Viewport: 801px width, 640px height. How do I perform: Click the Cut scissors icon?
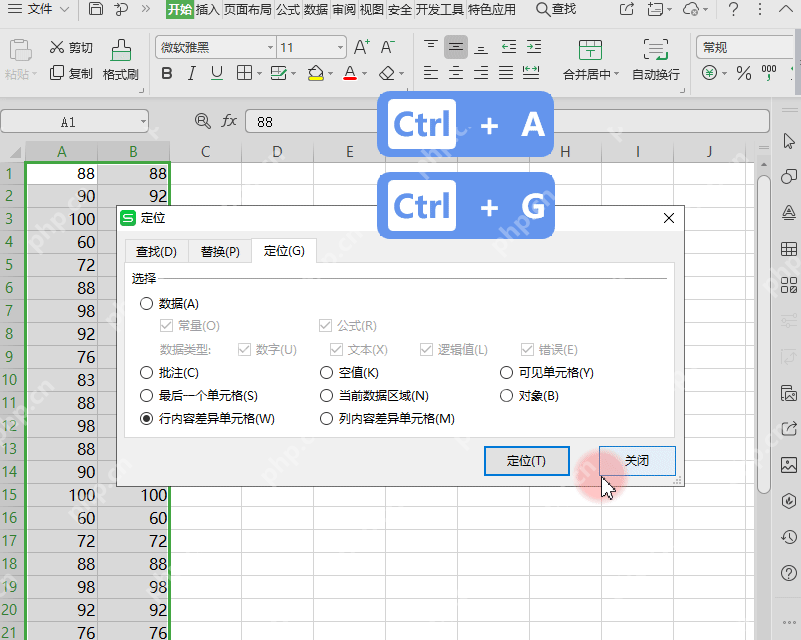coord(57,47)
